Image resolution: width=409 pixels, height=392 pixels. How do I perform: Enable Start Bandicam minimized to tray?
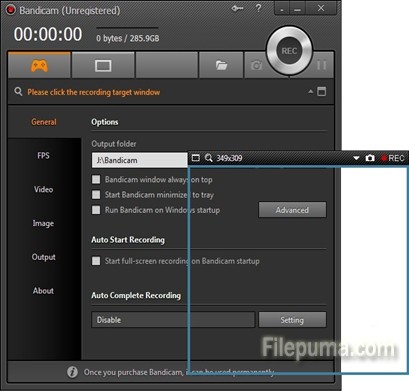point(96,195)
